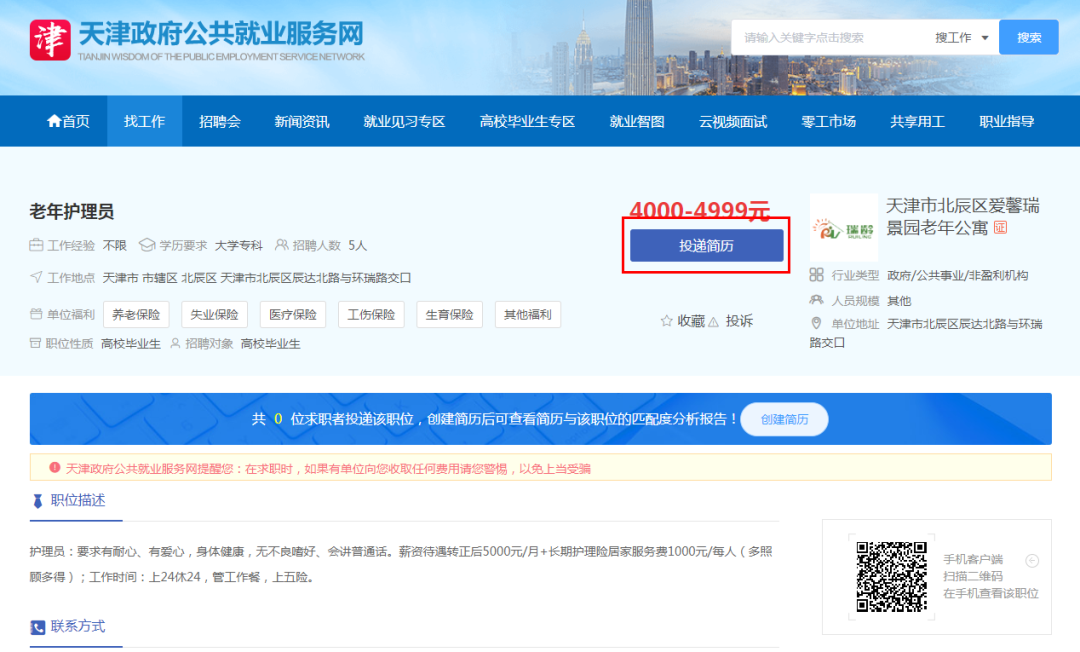Open the 就业见习专区 menu item
Image resolution: width=1080 pixels, height=652 pixels.
pyautogui.click(x=404, y=121)
